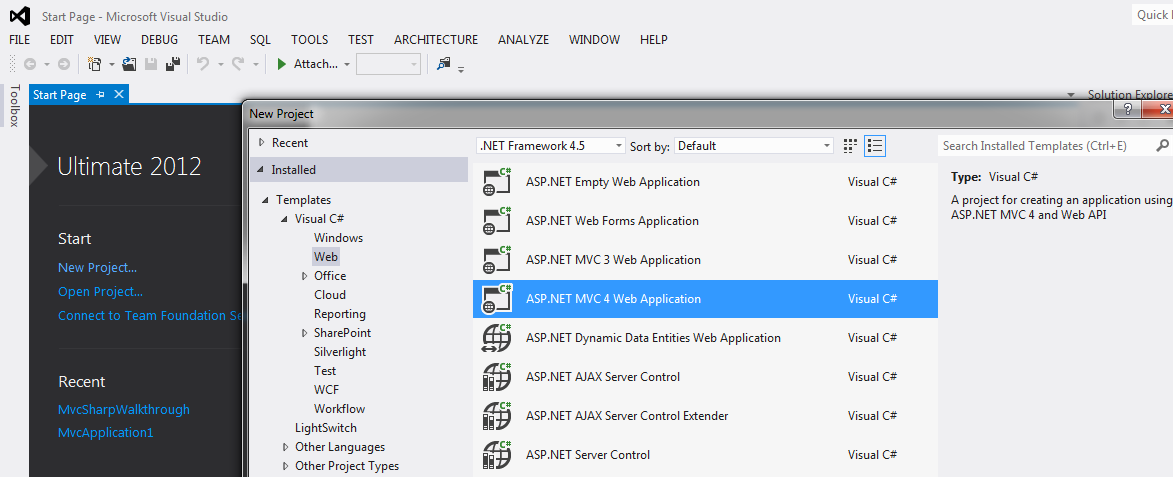Click the Open Project... link
1173x477 pixels.
click(x=100, y=292)
